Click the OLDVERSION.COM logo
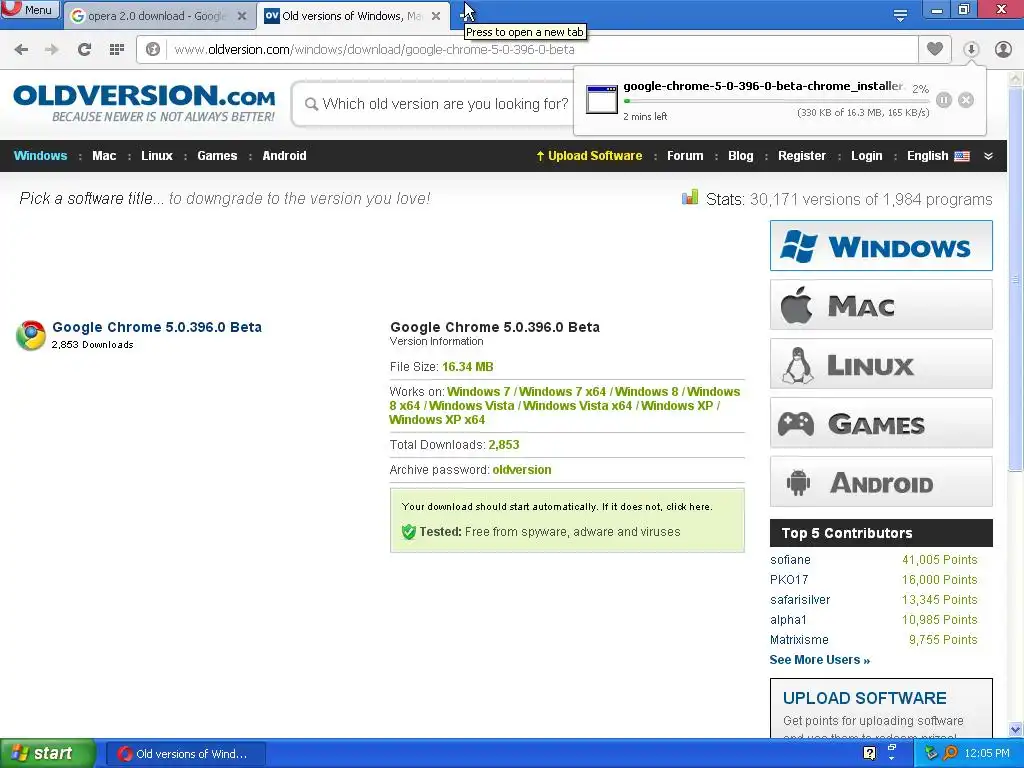Viewport: 1024px width, 768px height. 144,103
